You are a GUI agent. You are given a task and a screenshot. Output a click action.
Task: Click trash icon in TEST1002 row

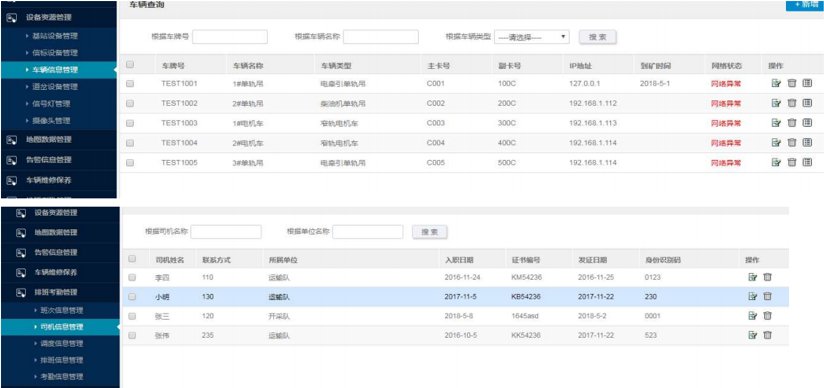click(x=792, y=103)
